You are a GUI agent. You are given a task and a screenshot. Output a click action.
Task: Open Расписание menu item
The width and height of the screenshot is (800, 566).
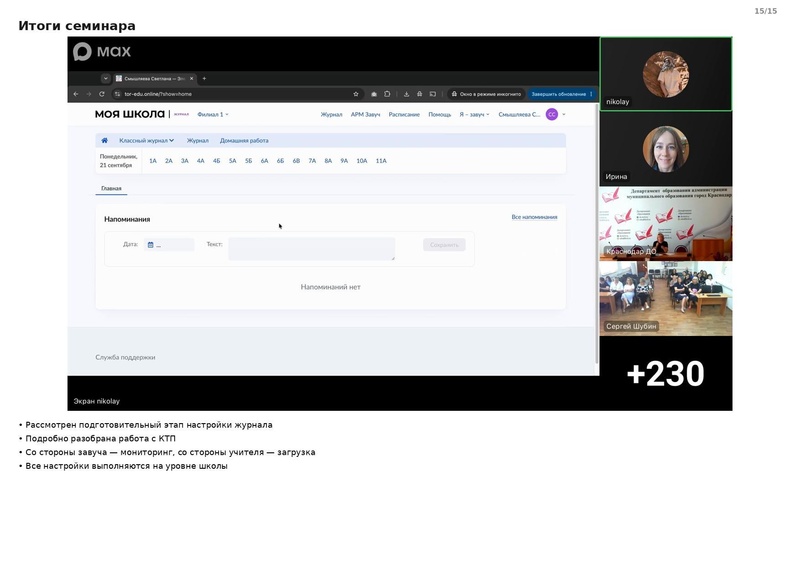(404, 114)
